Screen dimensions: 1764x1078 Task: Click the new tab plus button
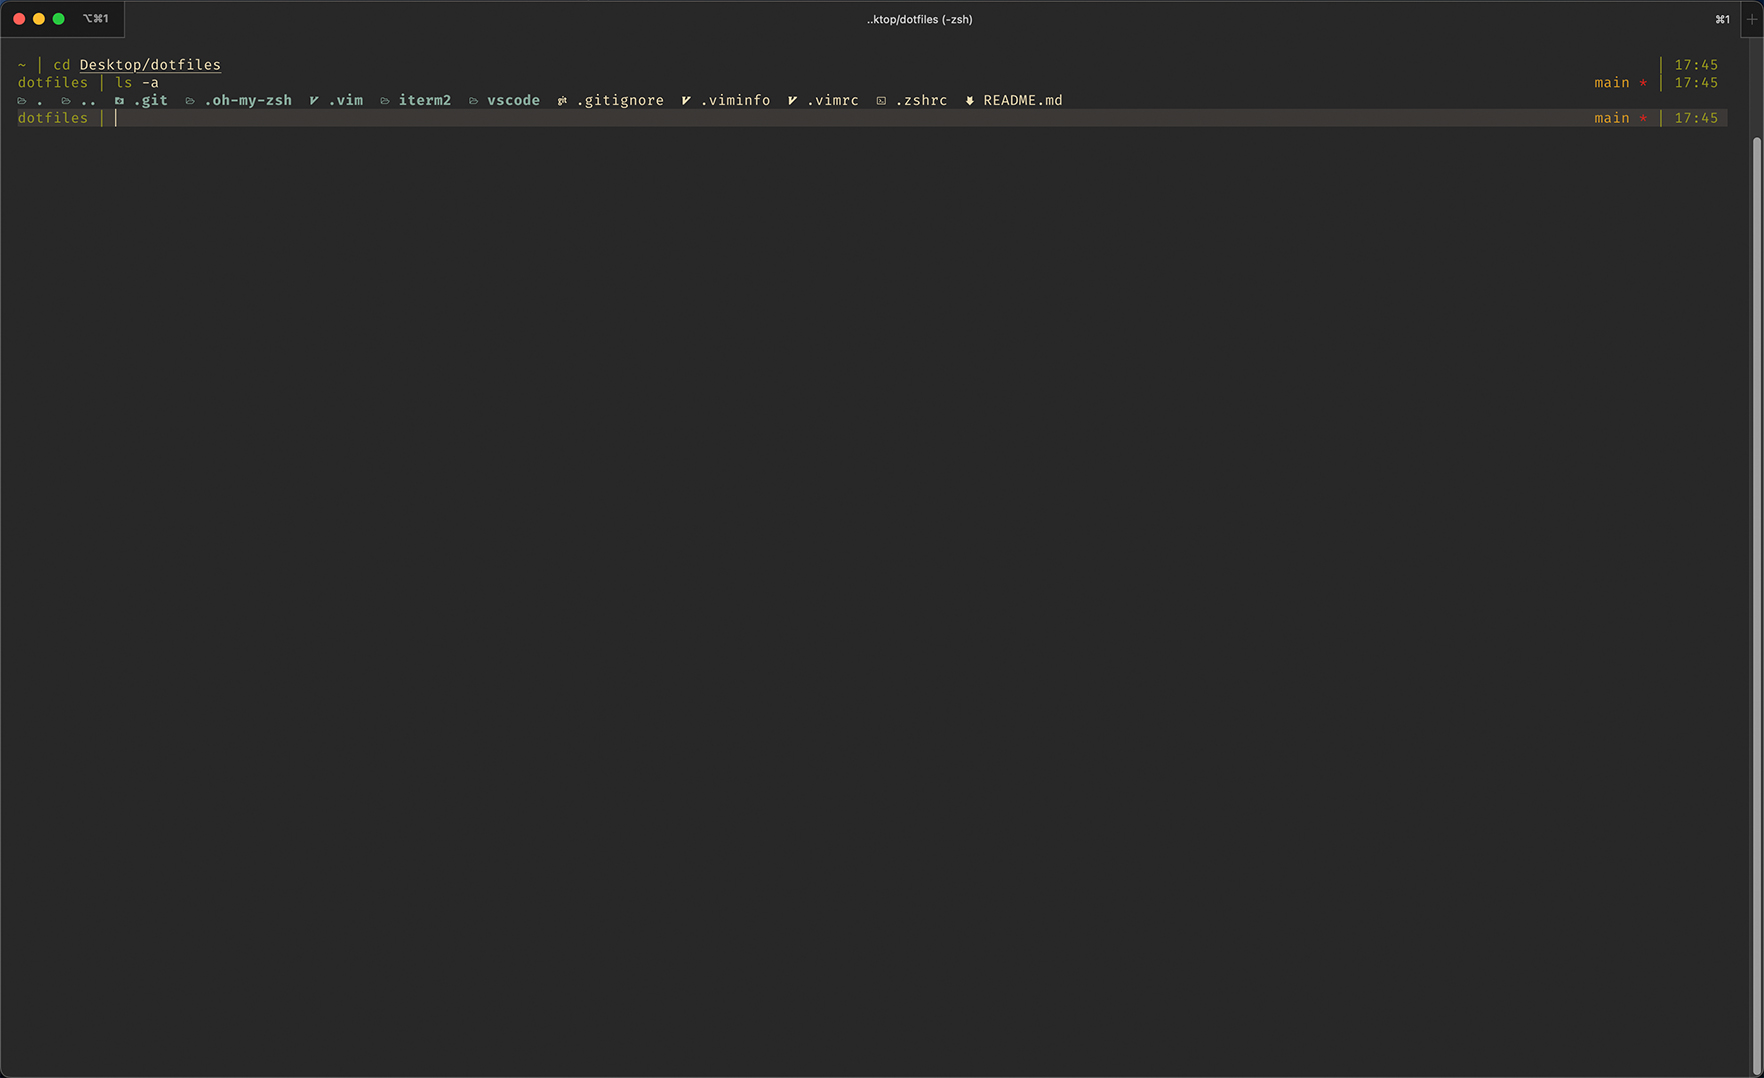[x=1751, y=19]
